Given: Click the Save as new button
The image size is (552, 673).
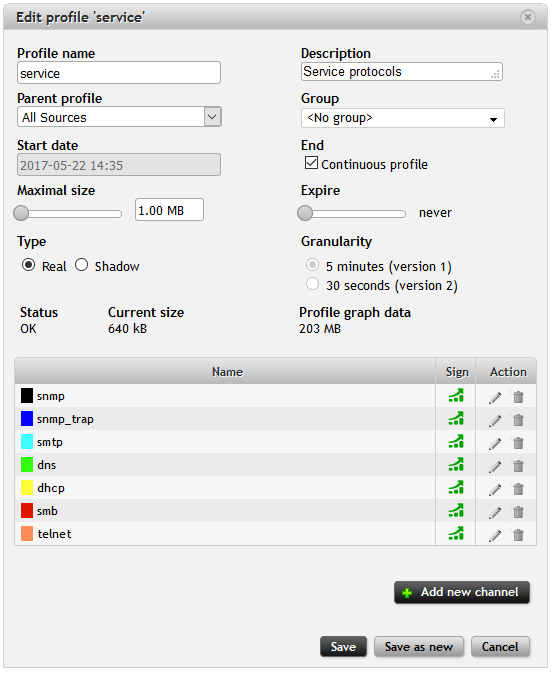Looking at the screenshot, I should tap(419, 646).
